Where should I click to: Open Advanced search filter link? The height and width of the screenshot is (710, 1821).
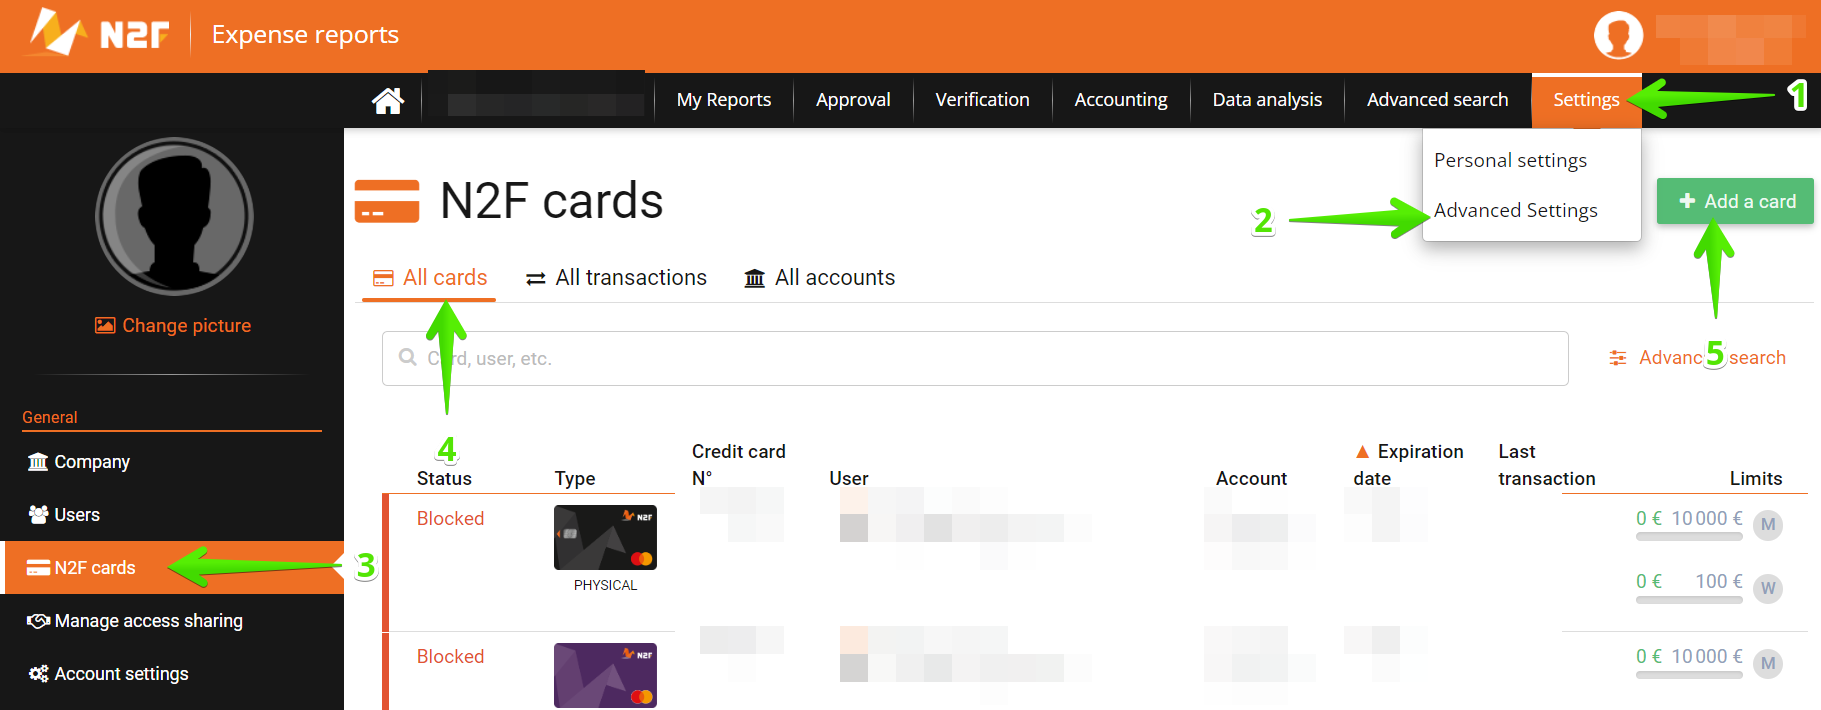[x=1697, y=358]
